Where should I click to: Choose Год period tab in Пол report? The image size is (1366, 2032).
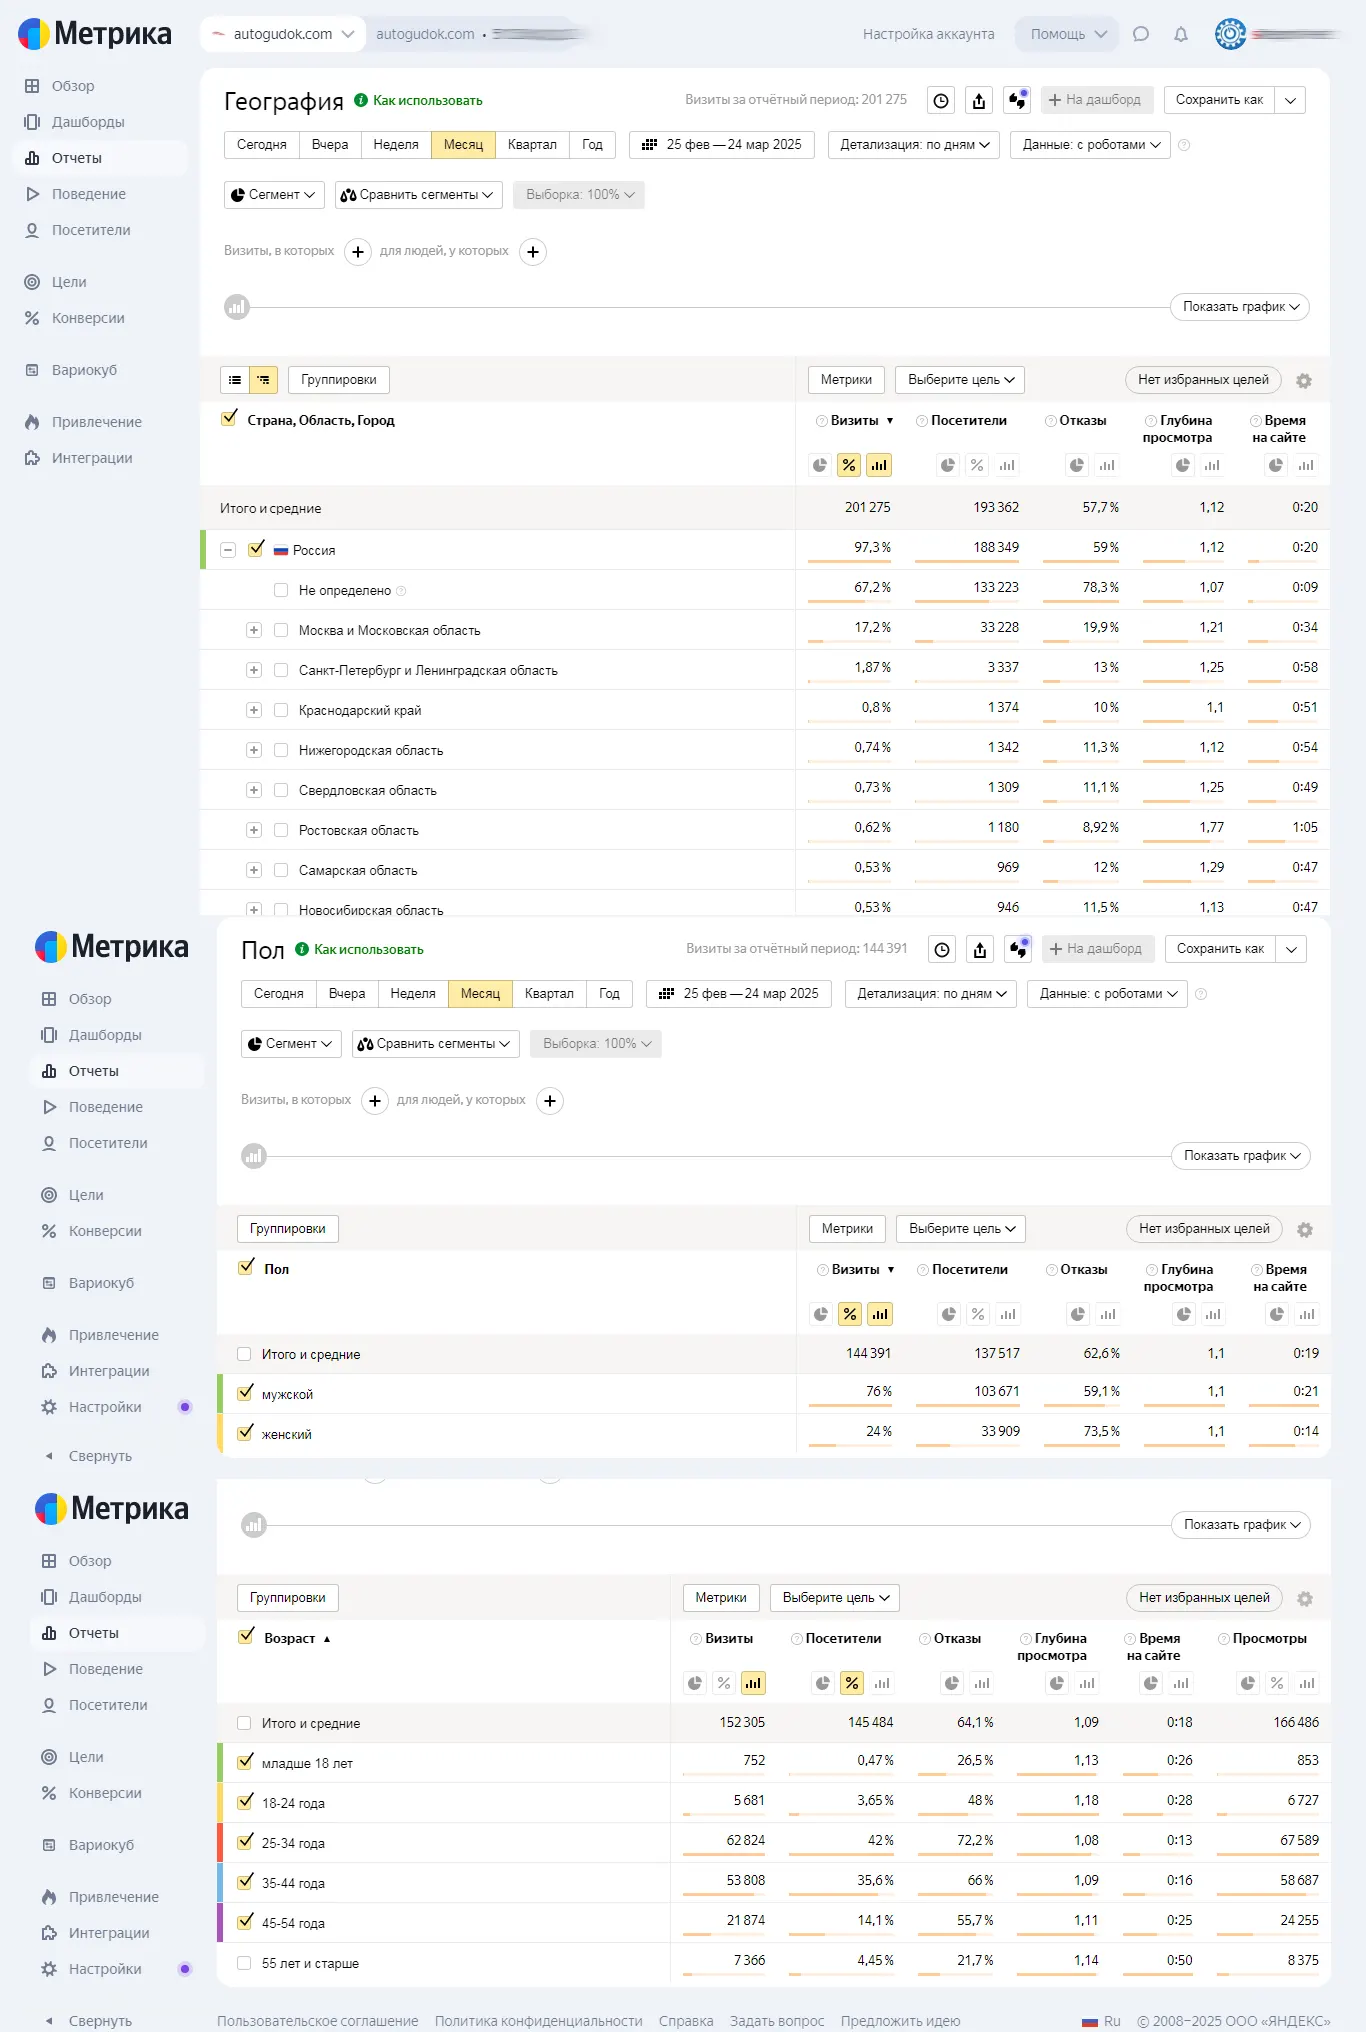click(x=609, y=993)
